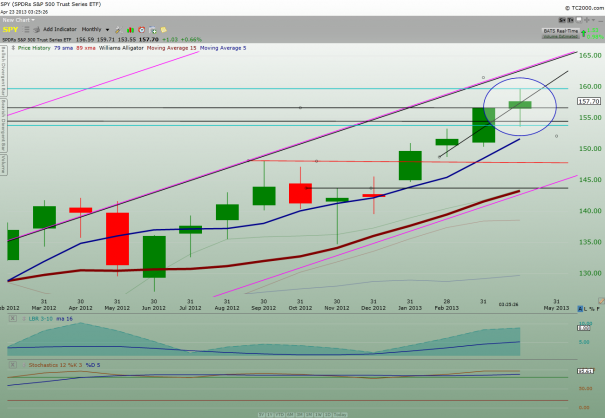Image resolution: width=605 pixels, height=418 pixels.
Task: Open the New Chart dropdown menu
Action: pos(19,20)
